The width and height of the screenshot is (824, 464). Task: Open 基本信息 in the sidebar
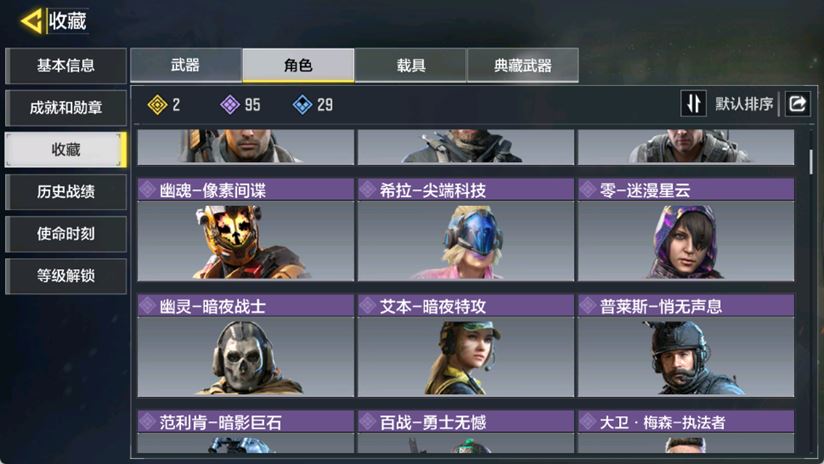(x=66, y=66)
